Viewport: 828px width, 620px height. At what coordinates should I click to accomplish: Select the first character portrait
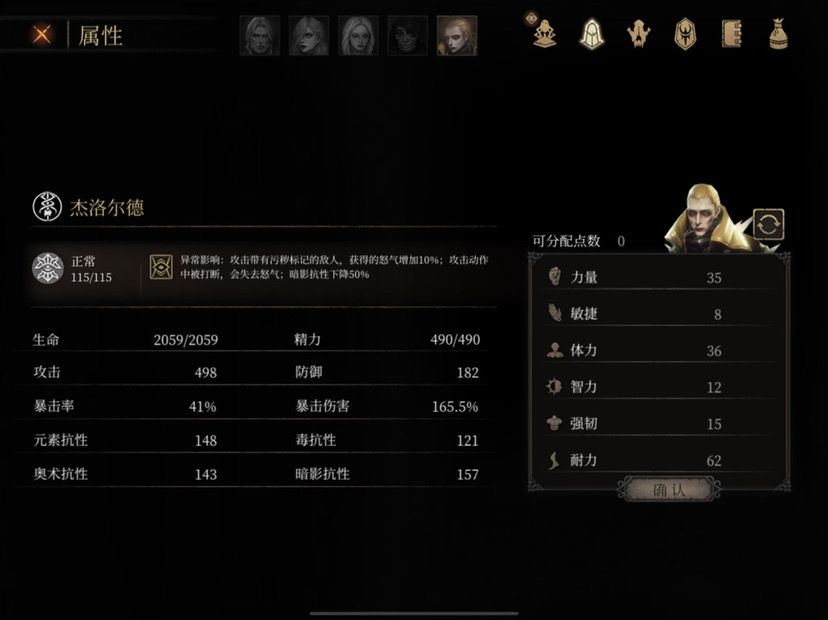click(x=259, y=35)
